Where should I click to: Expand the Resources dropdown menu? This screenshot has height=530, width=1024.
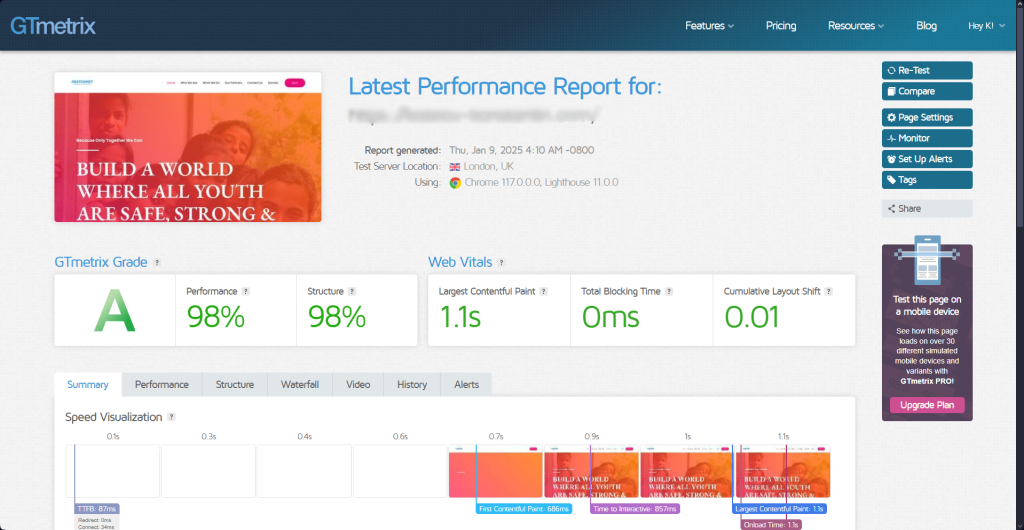855,26
